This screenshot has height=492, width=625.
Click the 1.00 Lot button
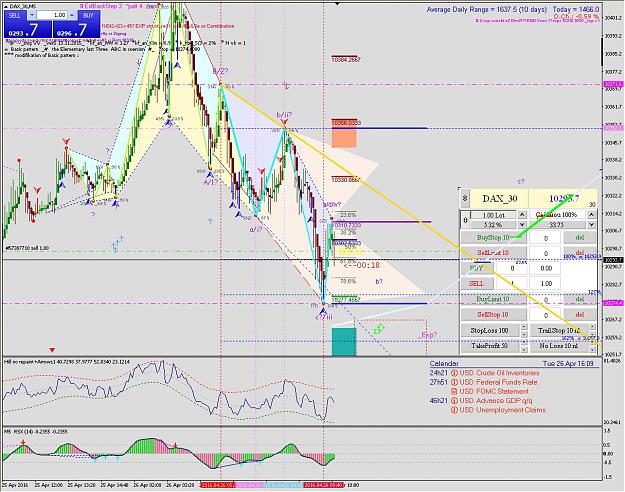coord(494,215)
